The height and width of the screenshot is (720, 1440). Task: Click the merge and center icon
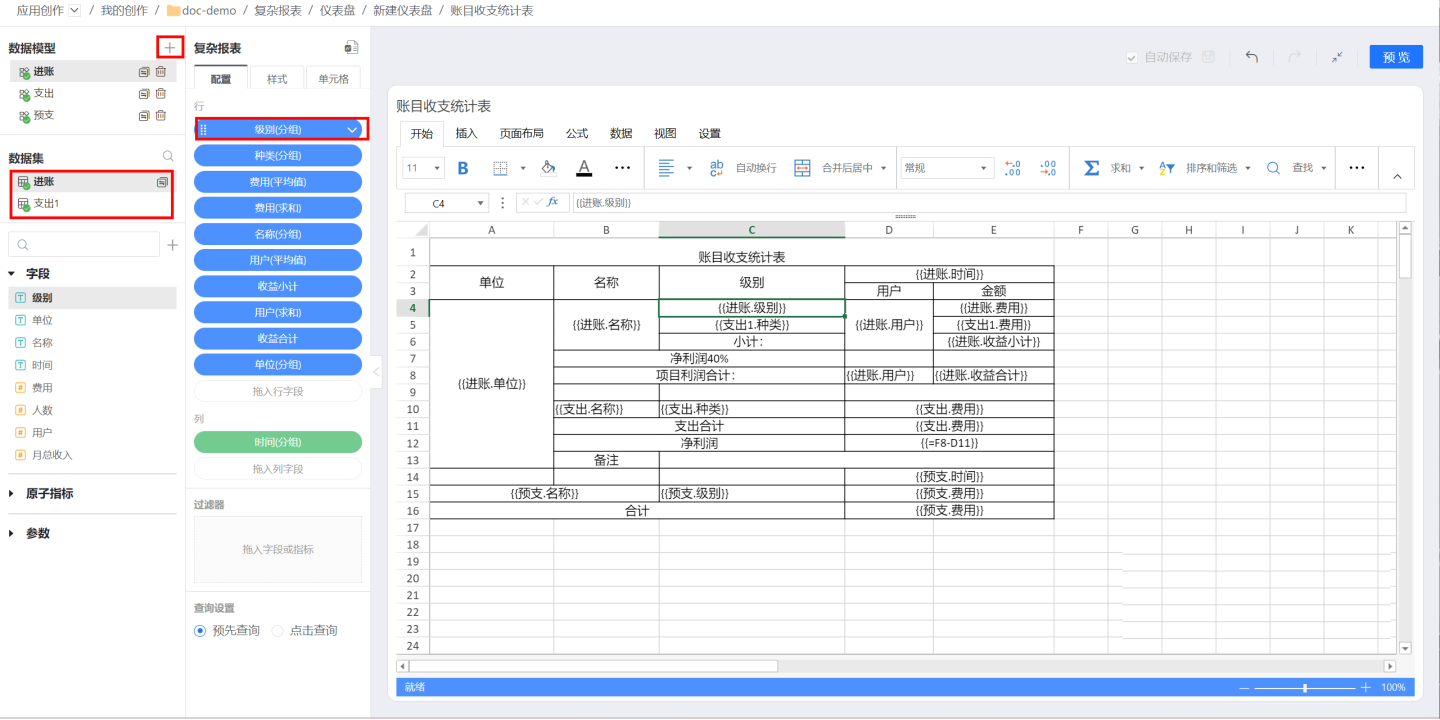[x=802, y=168]
